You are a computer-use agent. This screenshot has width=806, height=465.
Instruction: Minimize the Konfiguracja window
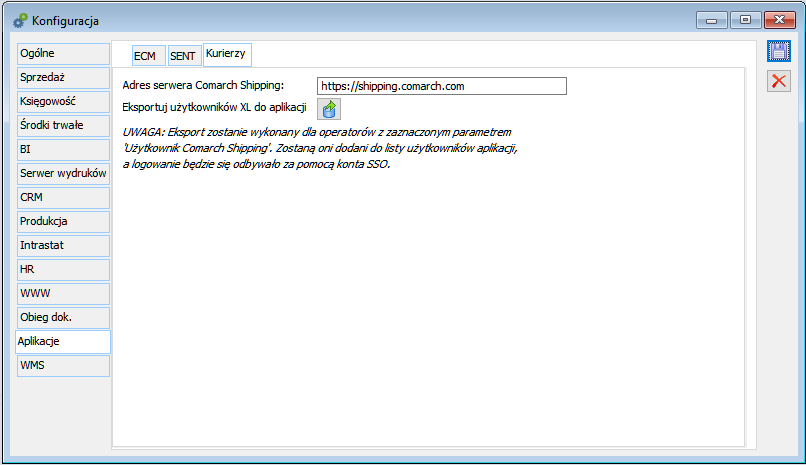pyautogui.click(x=711, y=20)
